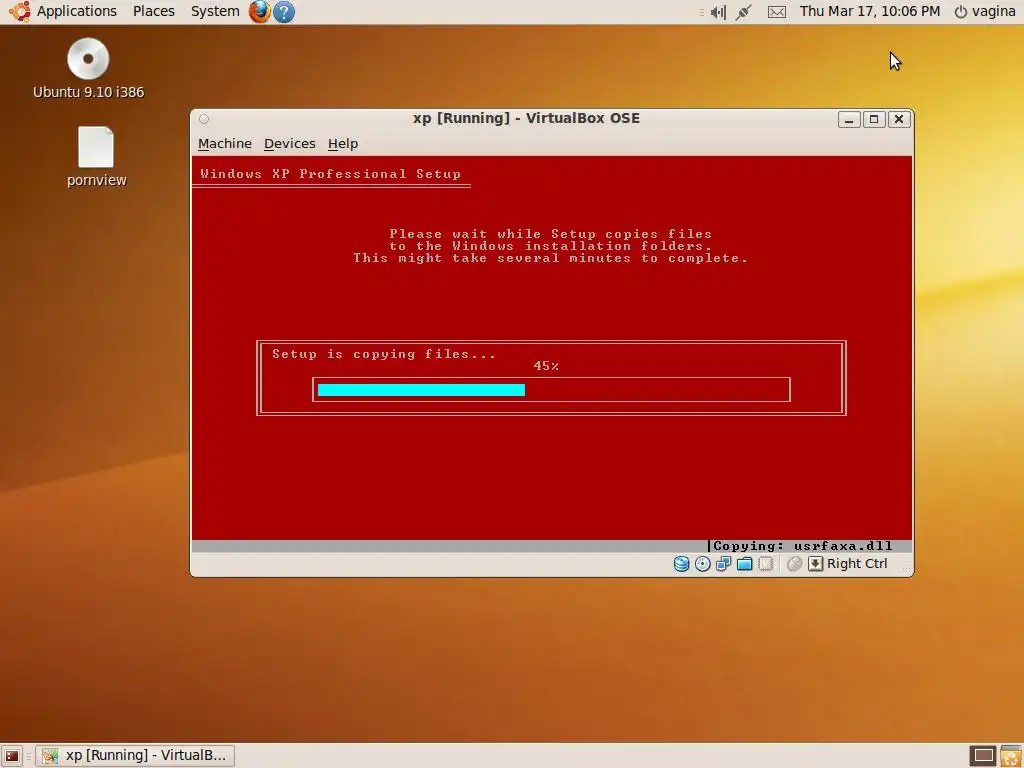Open the System menu in top panel

(215, 11)
